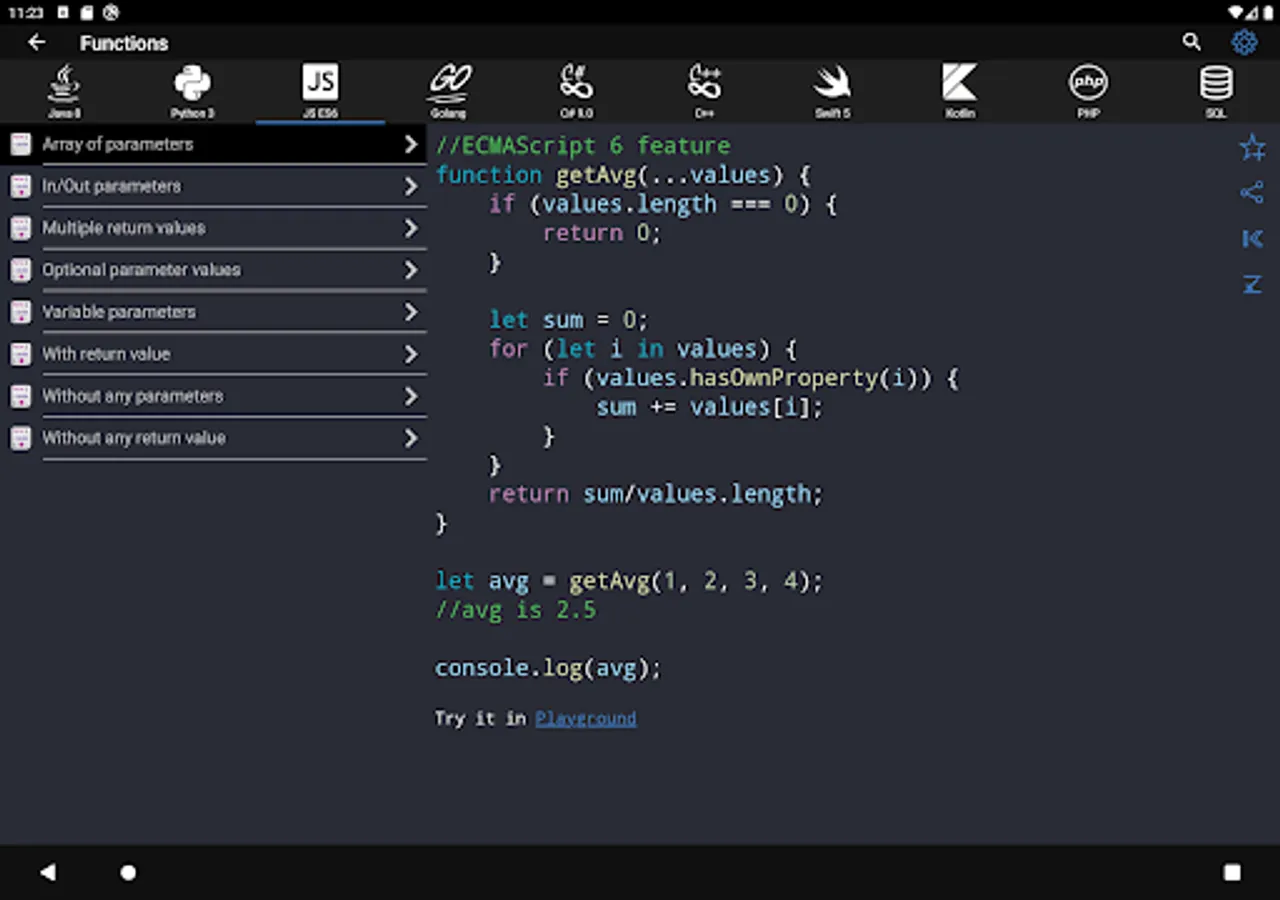Open the PHP language tab

[1088, 91]
